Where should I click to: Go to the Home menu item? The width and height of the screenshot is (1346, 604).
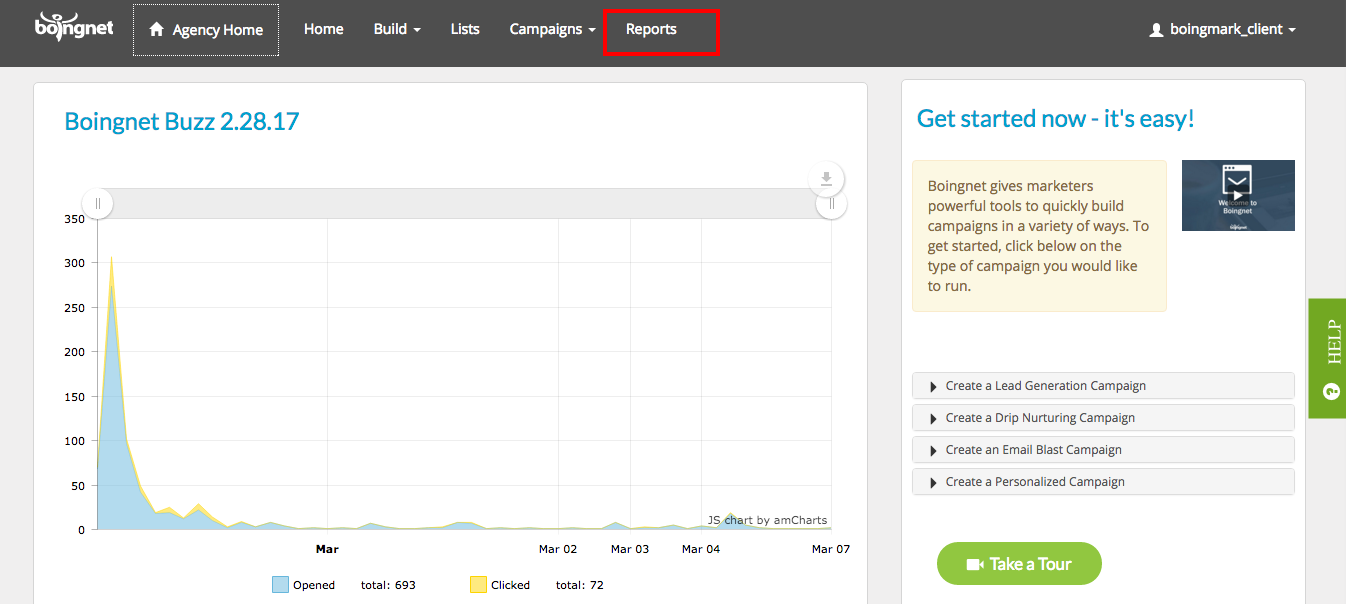pos(324,29)
